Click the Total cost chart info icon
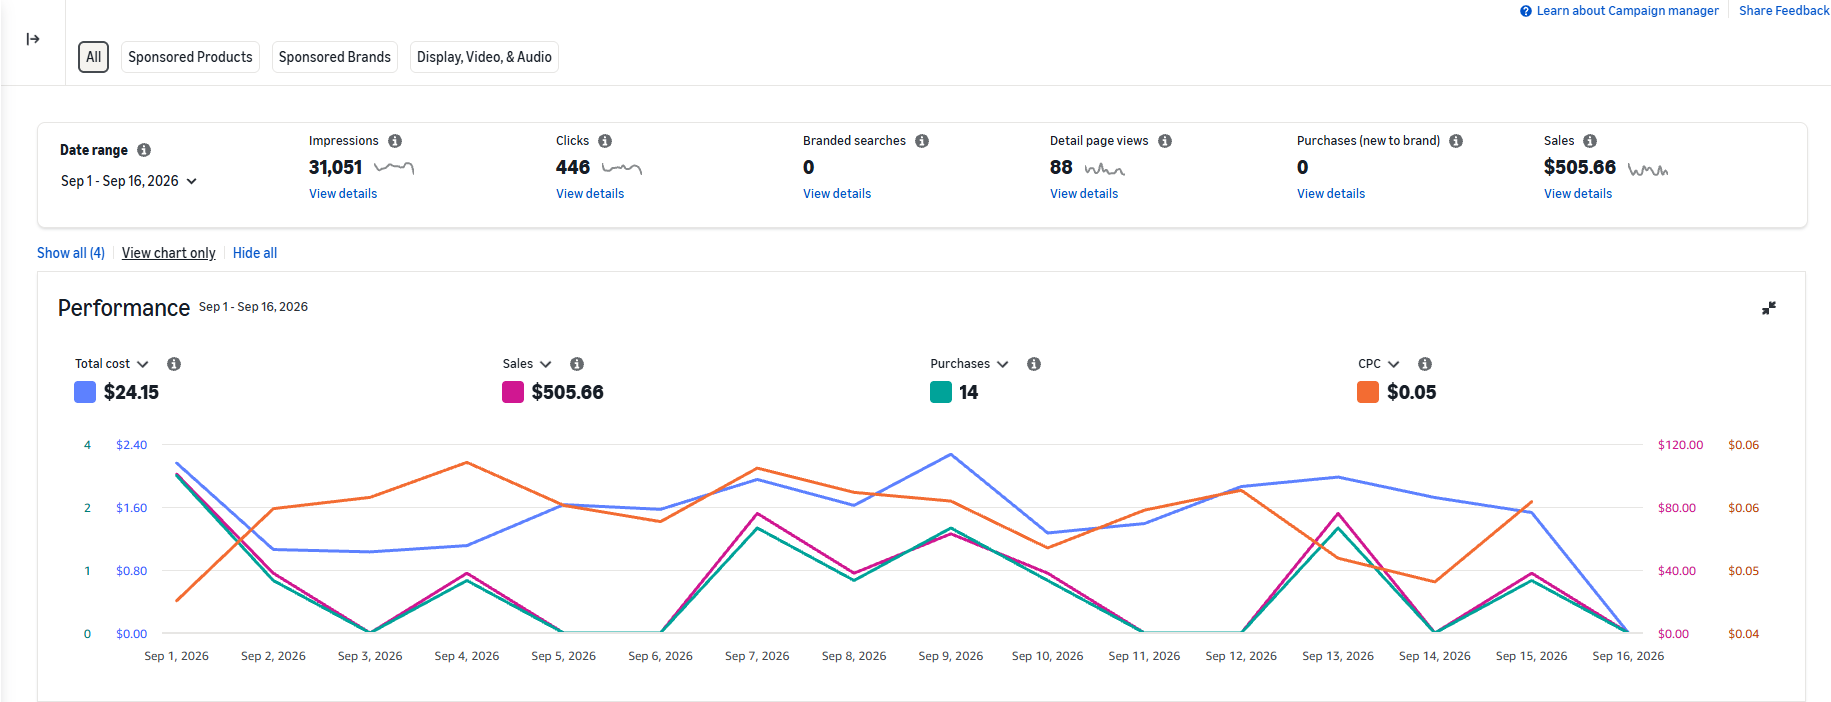The height and width of the screenshot is (702, 1831). (x=174, y=364)
